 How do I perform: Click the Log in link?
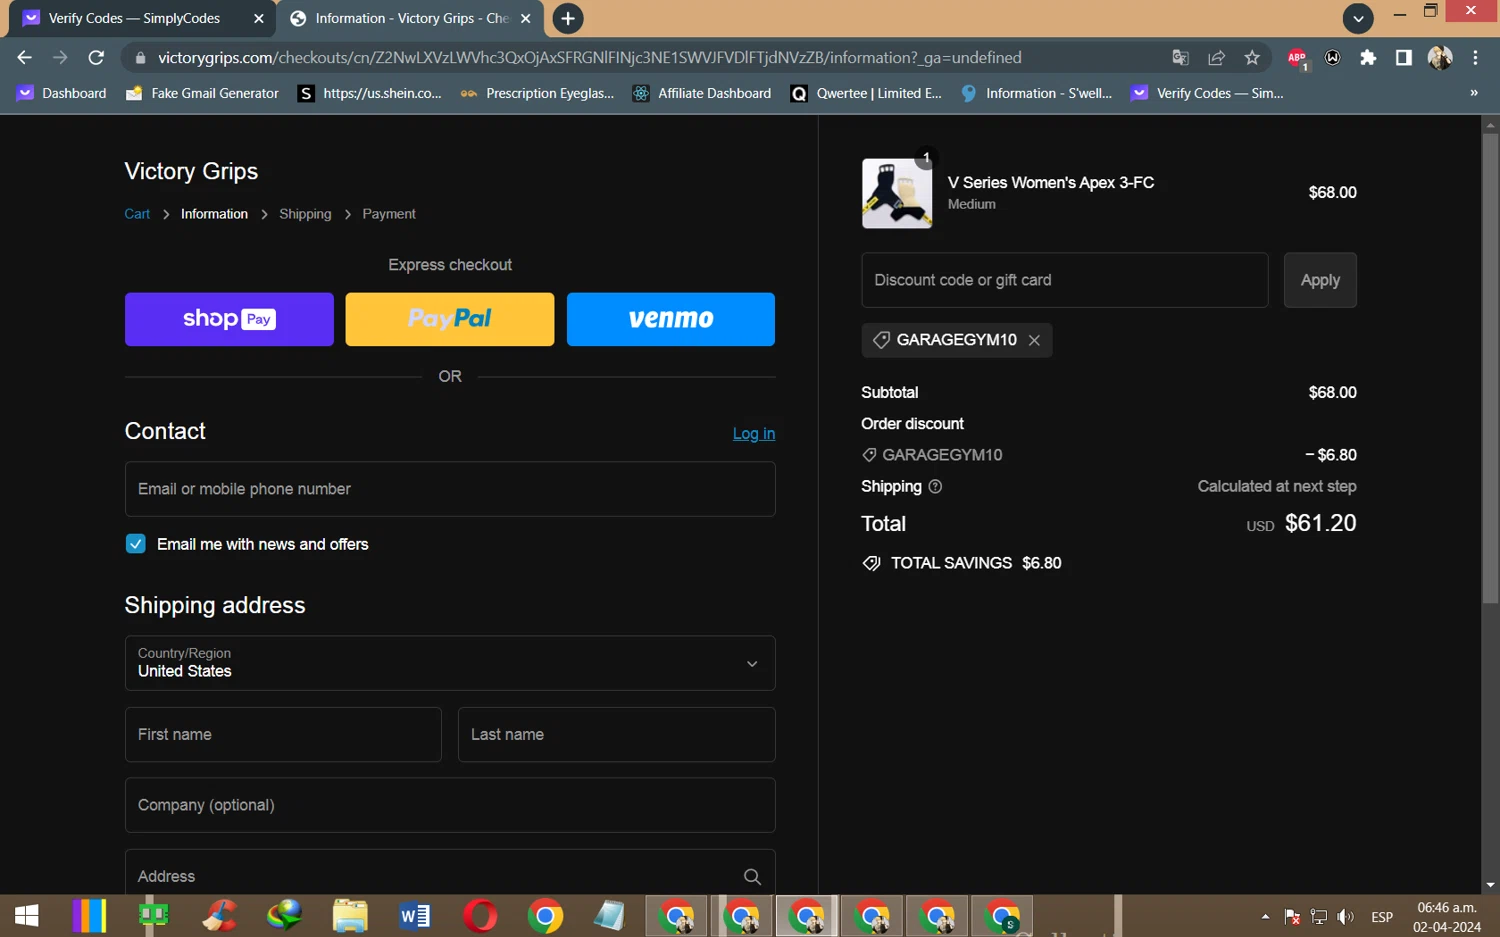[754, 433]
